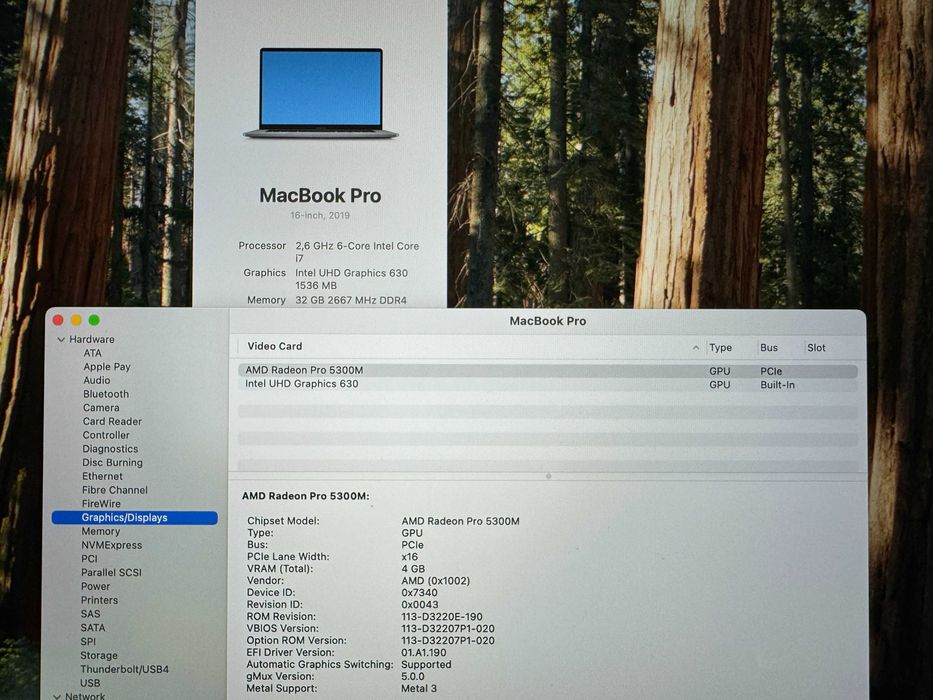The width and height of the screenshot is (933, 700).
Task: Open PCI hardware info
Action: pyautogui.click(x=89, y=559)
